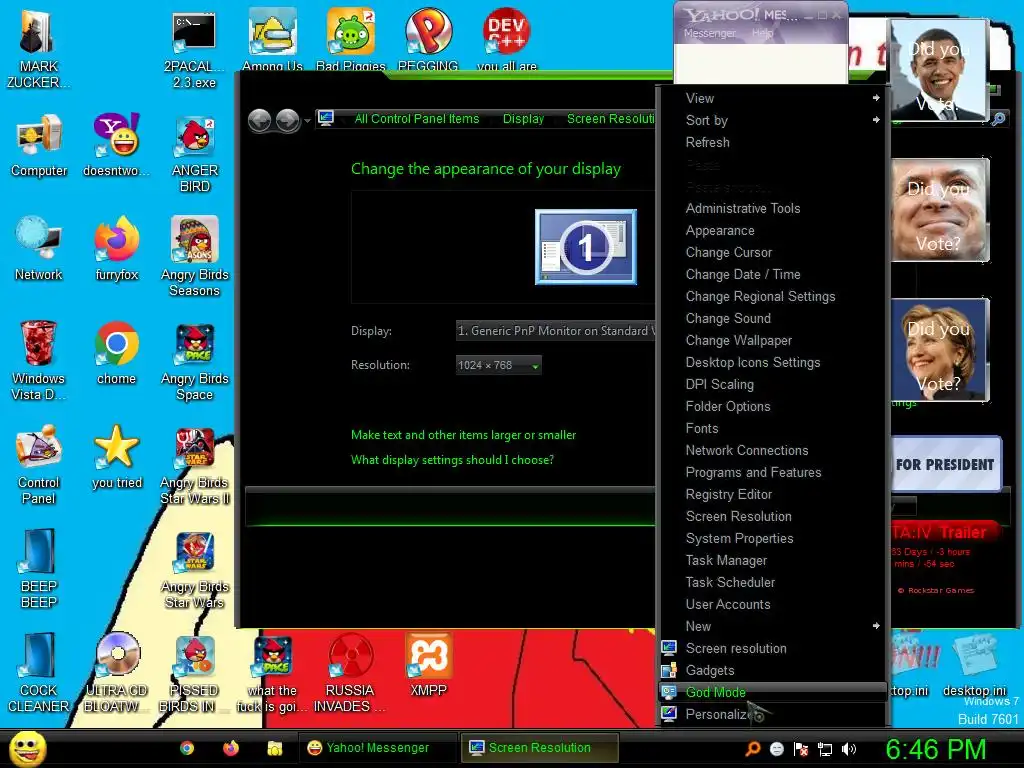Open the COCK CLEANER desktop shortcut
Image resolution: width=1024 pixels, height=768 pixels.
[39, 673]
